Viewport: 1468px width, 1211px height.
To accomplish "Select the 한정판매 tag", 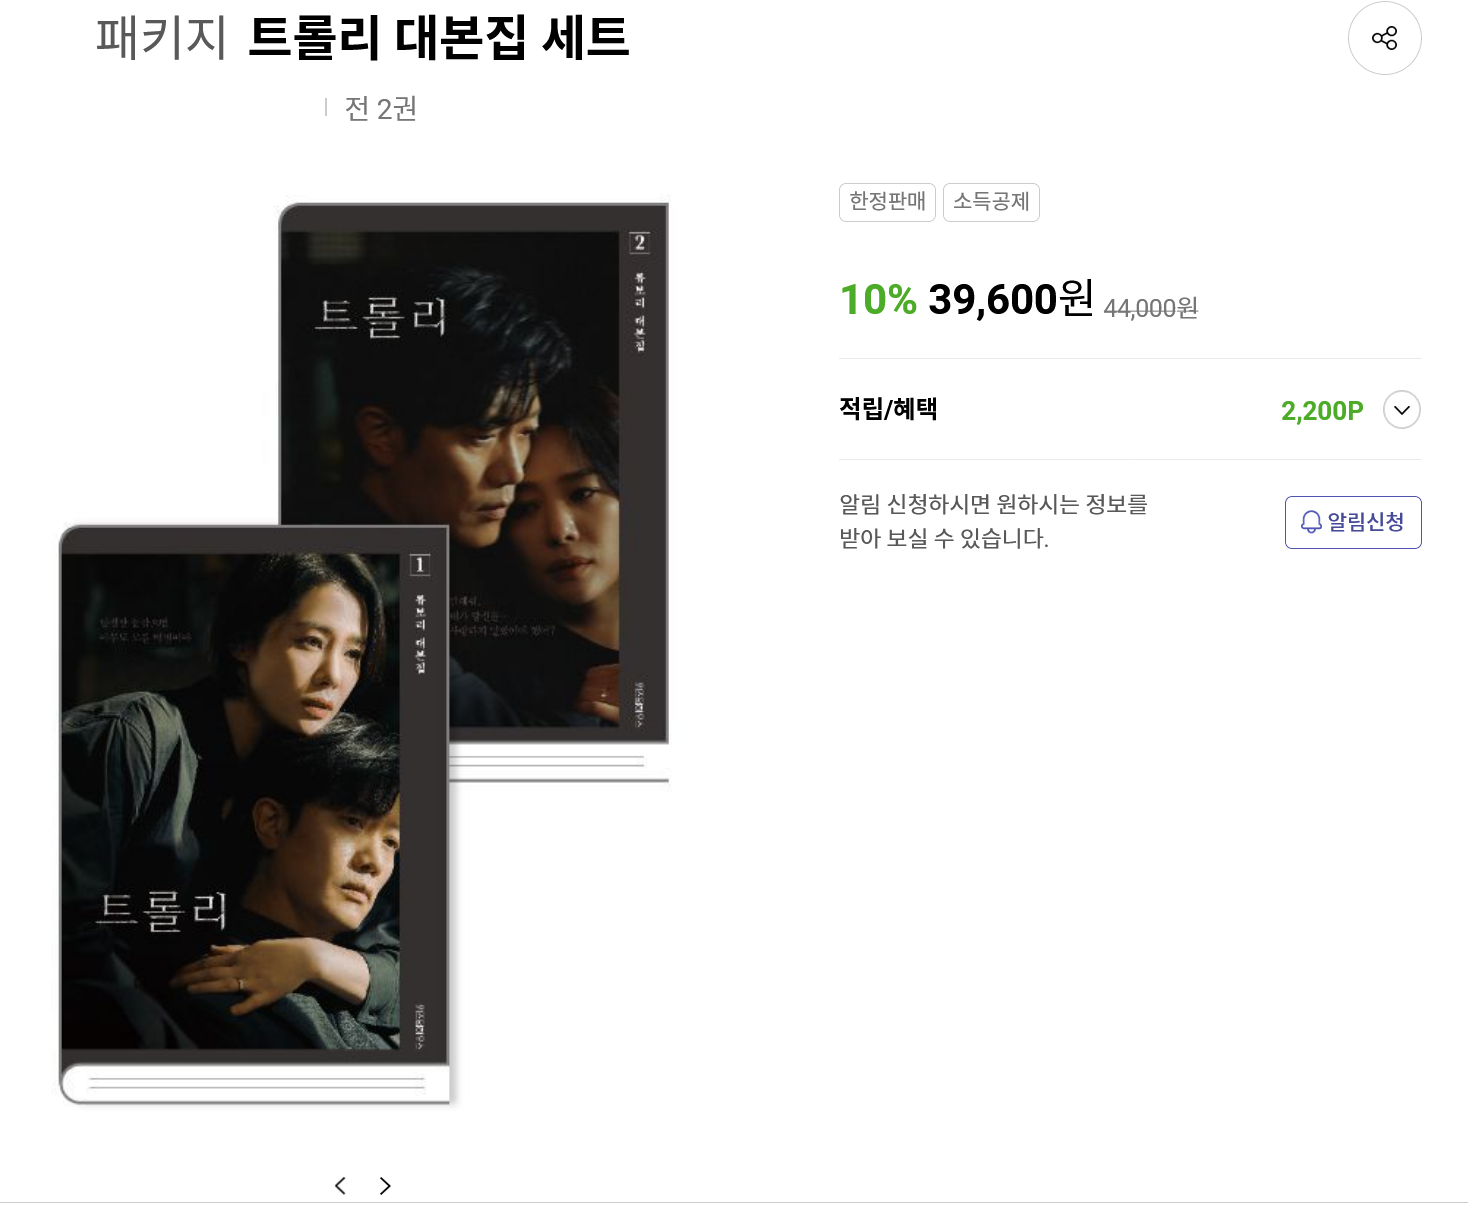I will point(887,202).
